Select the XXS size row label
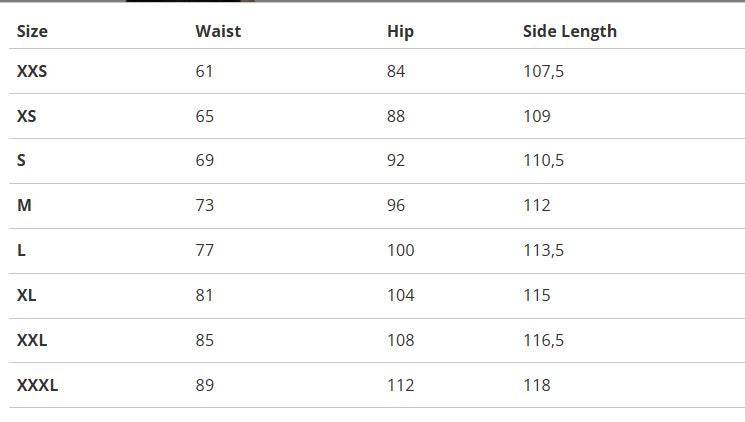This screenshot has height=422, width=745. 32,71
